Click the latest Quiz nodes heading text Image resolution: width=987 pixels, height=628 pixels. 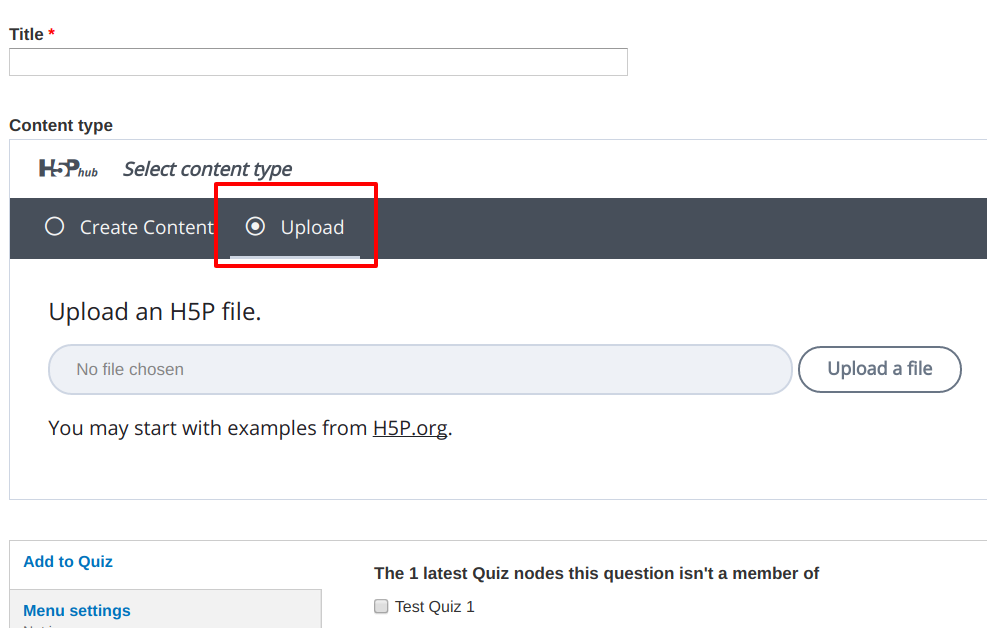(596, 573)
